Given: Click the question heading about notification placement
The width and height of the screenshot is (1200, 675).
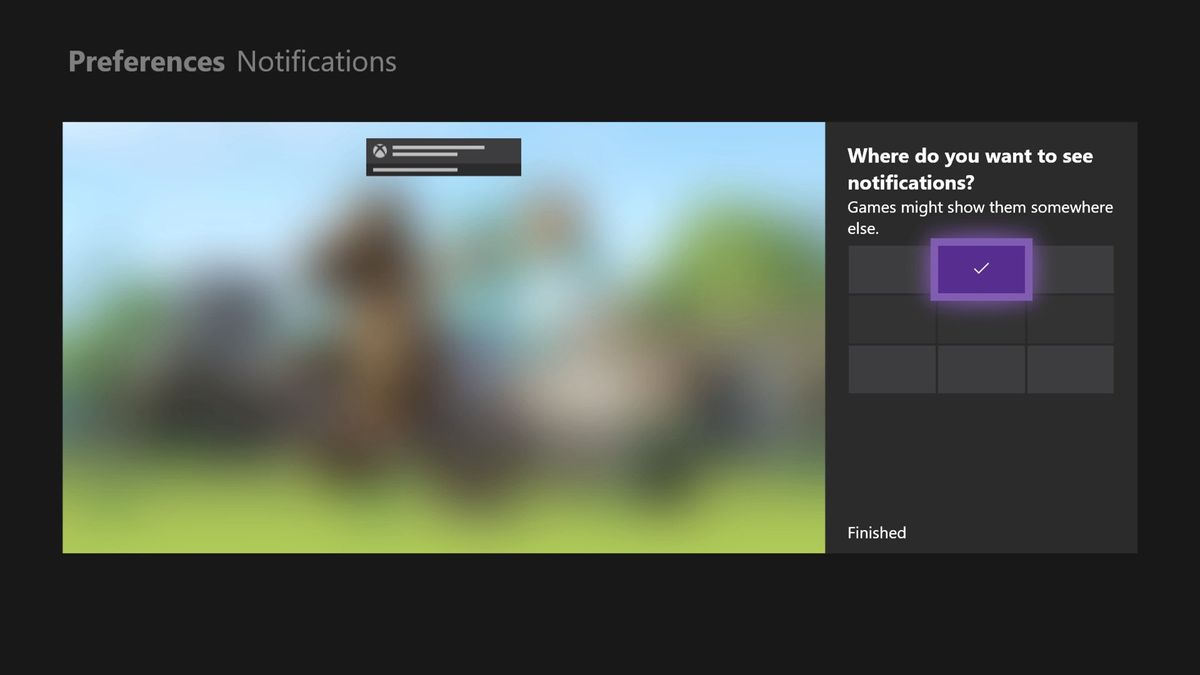Looking at the screenshot, I should coord(970,169).
